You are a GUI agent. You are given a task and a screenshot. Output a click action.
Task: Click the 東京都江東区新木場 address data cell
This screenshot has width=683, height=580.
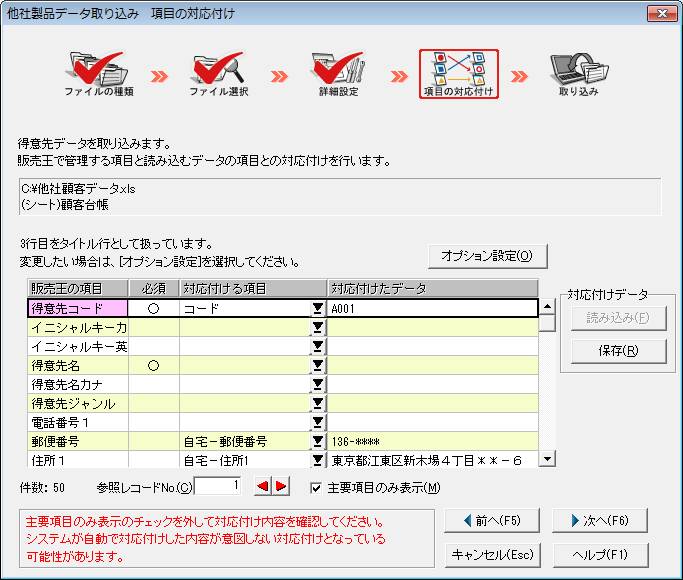point(433,460)
